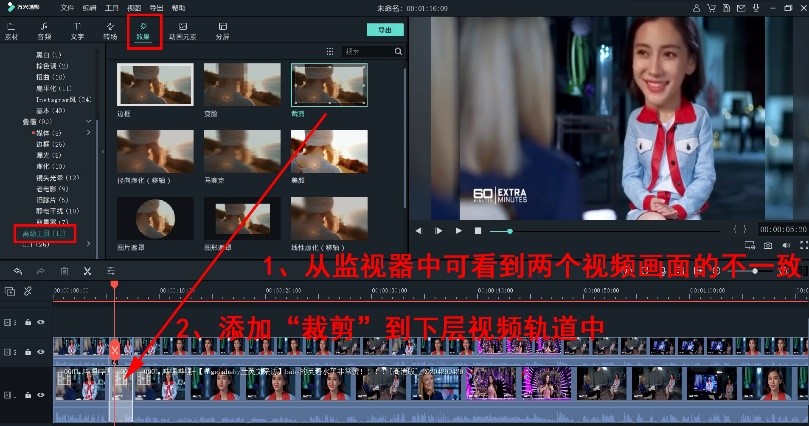Select the 基本 (40) category

50,111
